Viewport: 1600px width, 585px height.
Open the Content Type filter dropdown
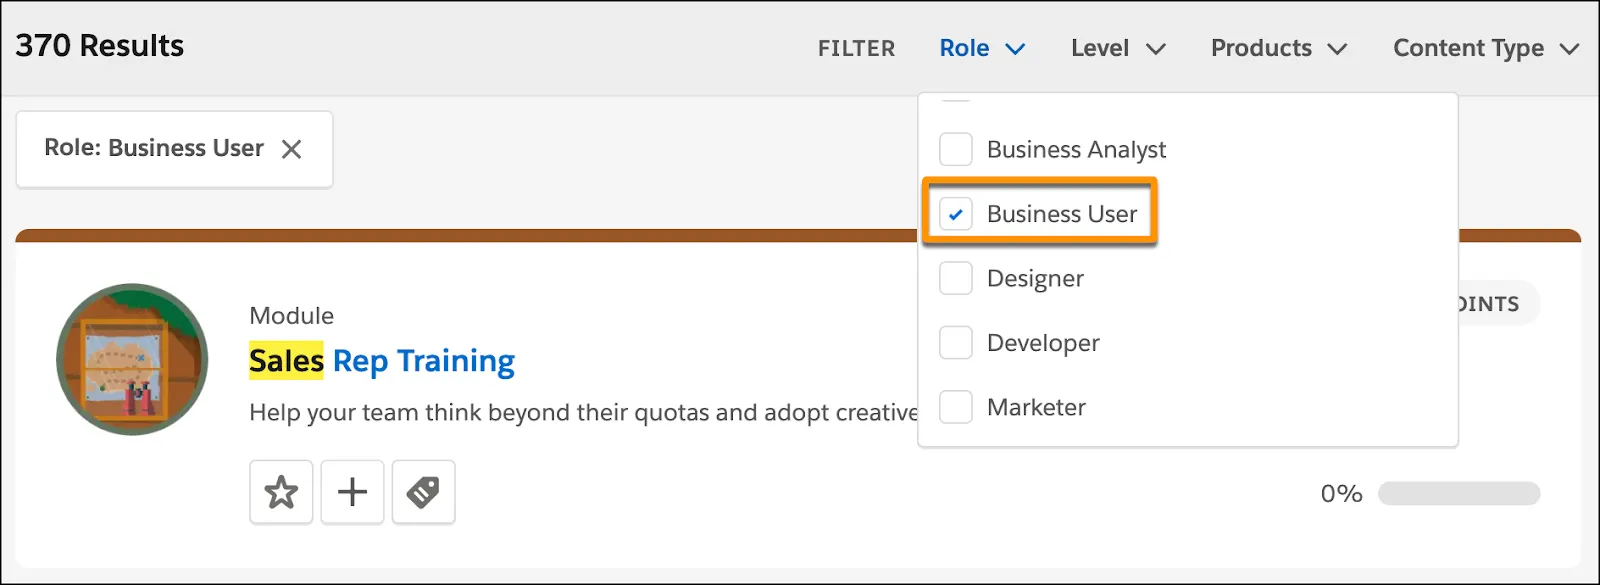[1484, 48]
